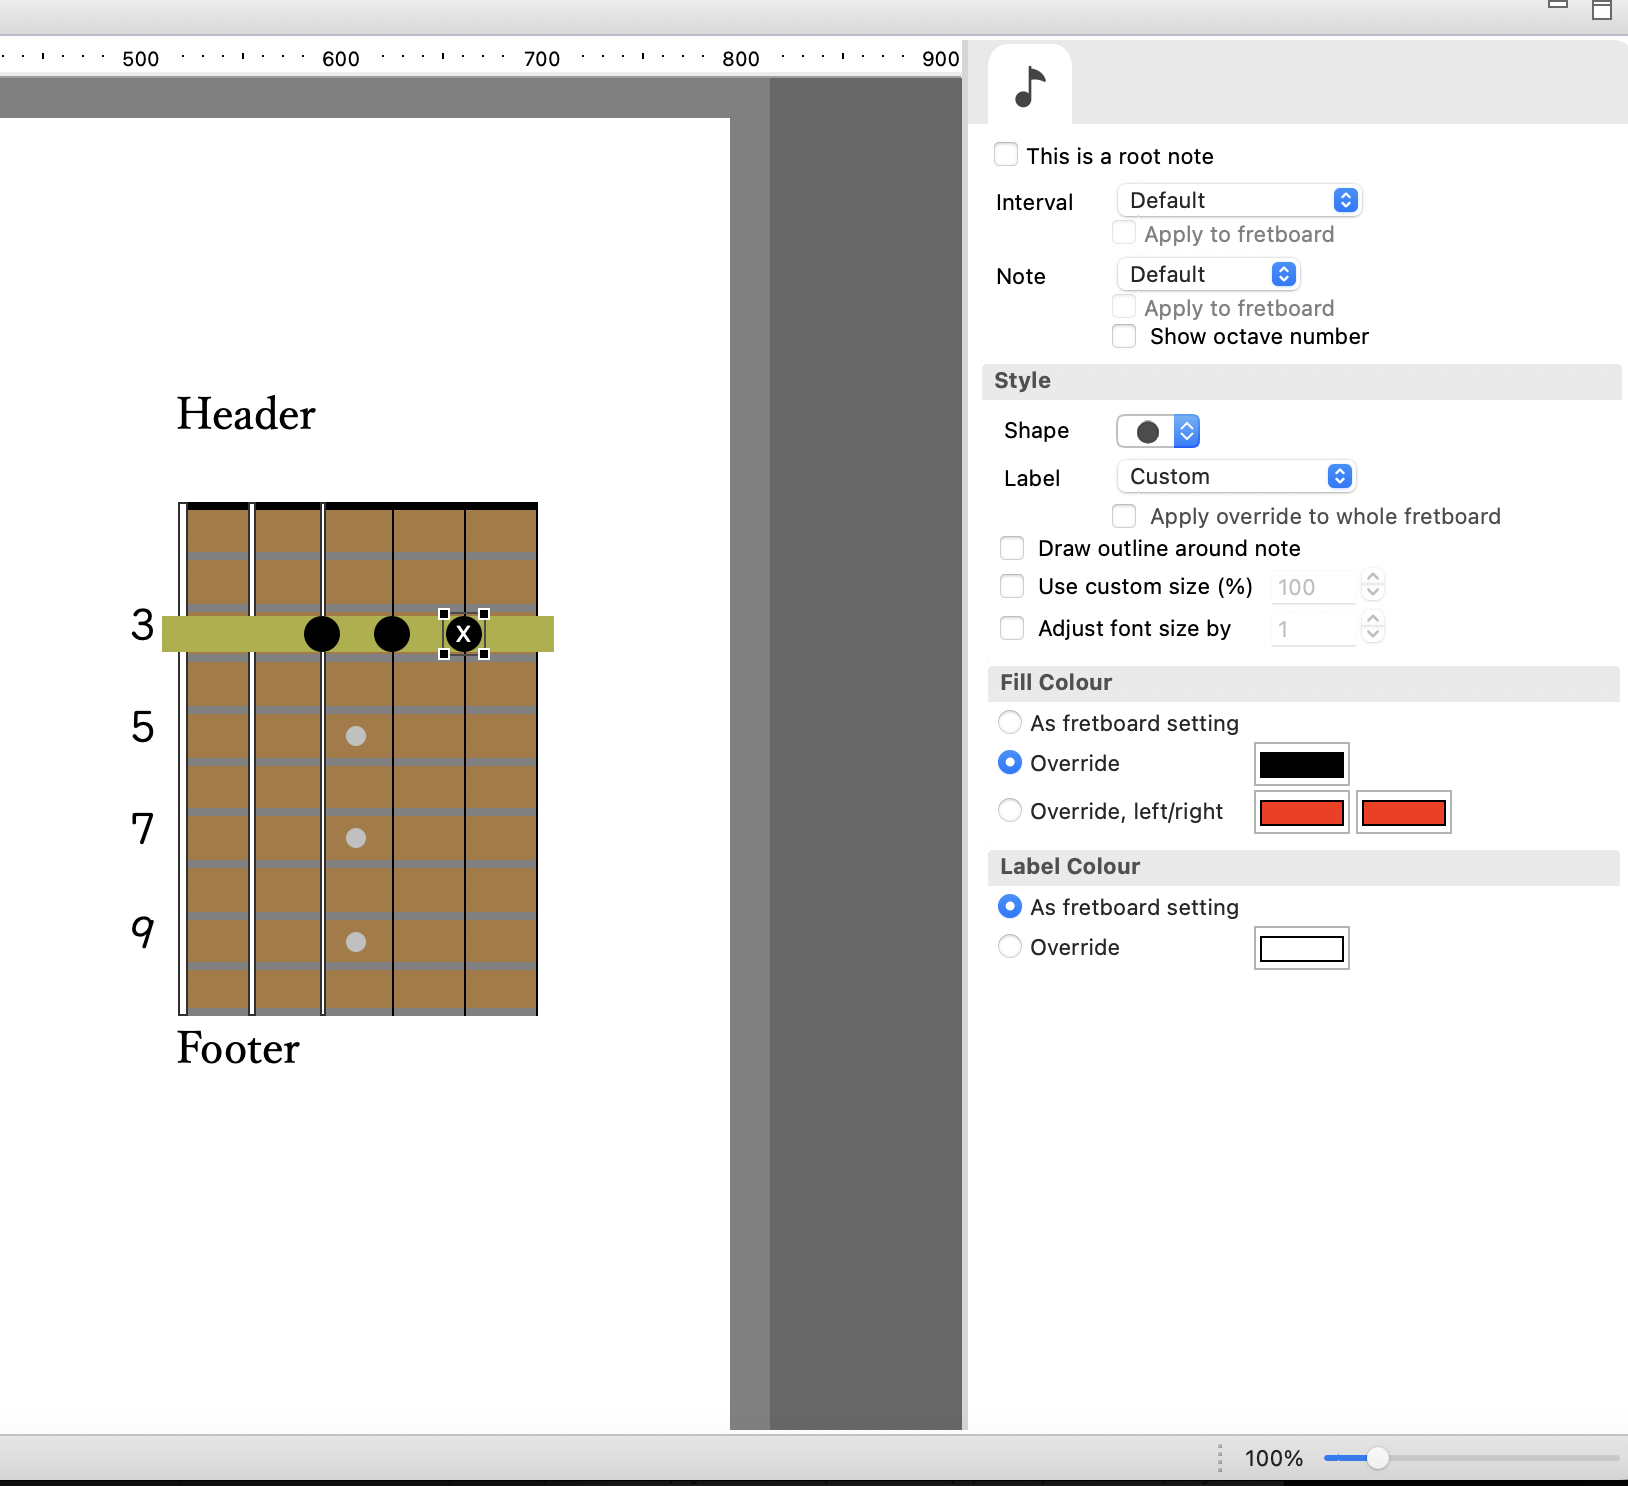1628x1486 pixels.
Task: Choose 'As fretboard setting' under Fill Colour
Action: (1010, 722)
